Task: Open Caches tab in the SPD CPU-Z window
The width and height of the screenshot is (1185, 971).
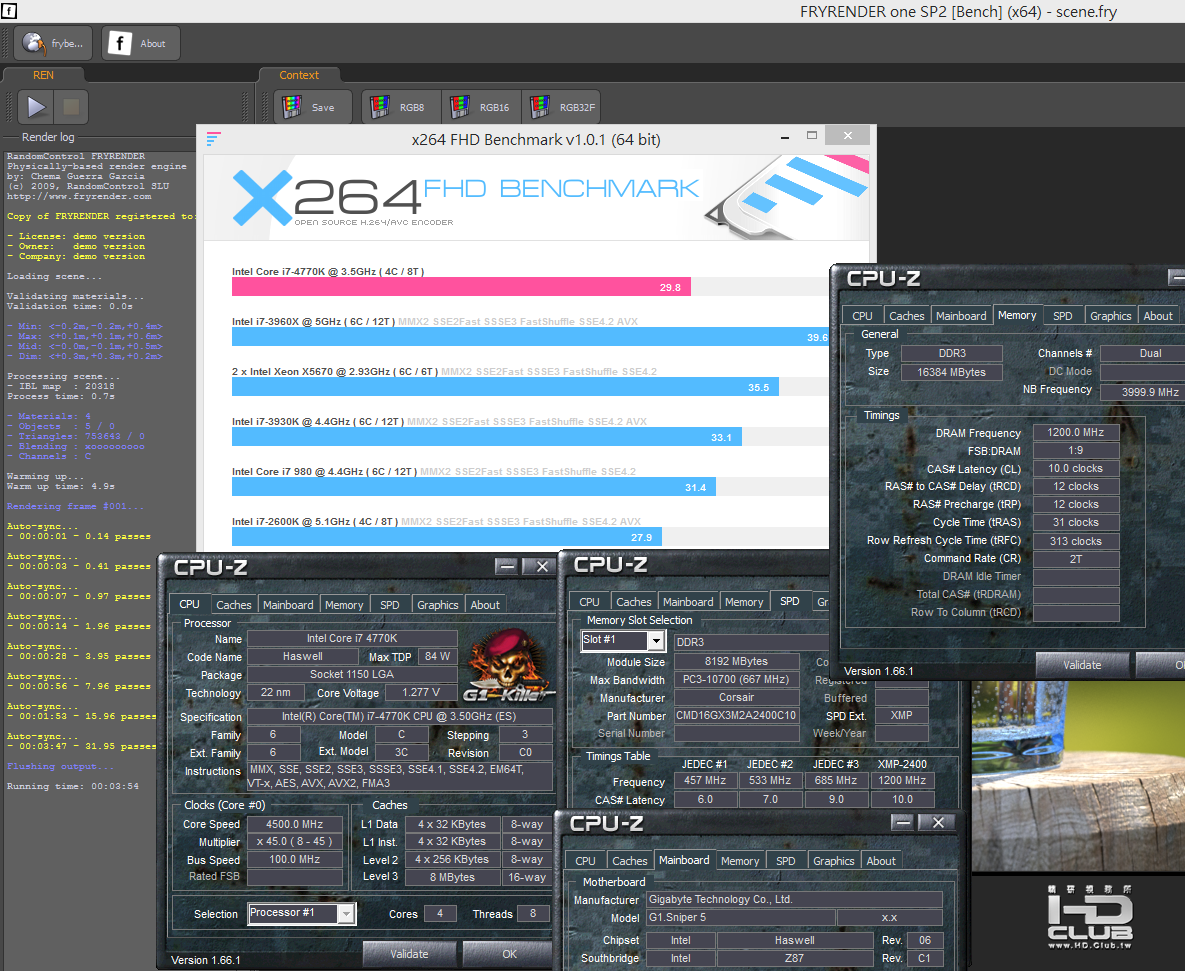Action: coord(633,601)
